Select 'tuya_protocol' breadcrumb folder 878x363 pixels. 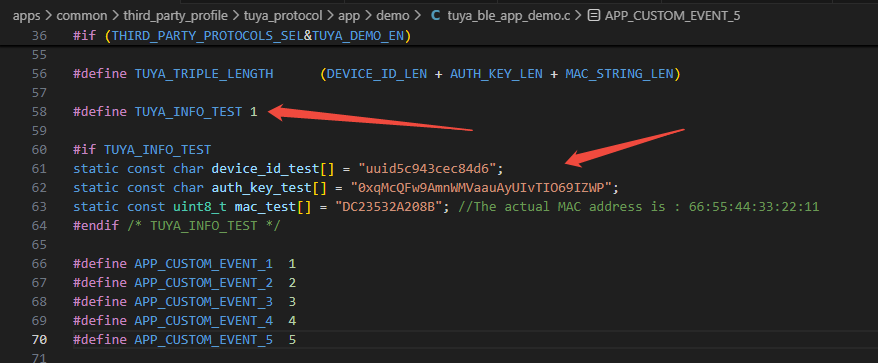[x=283, y=16]
